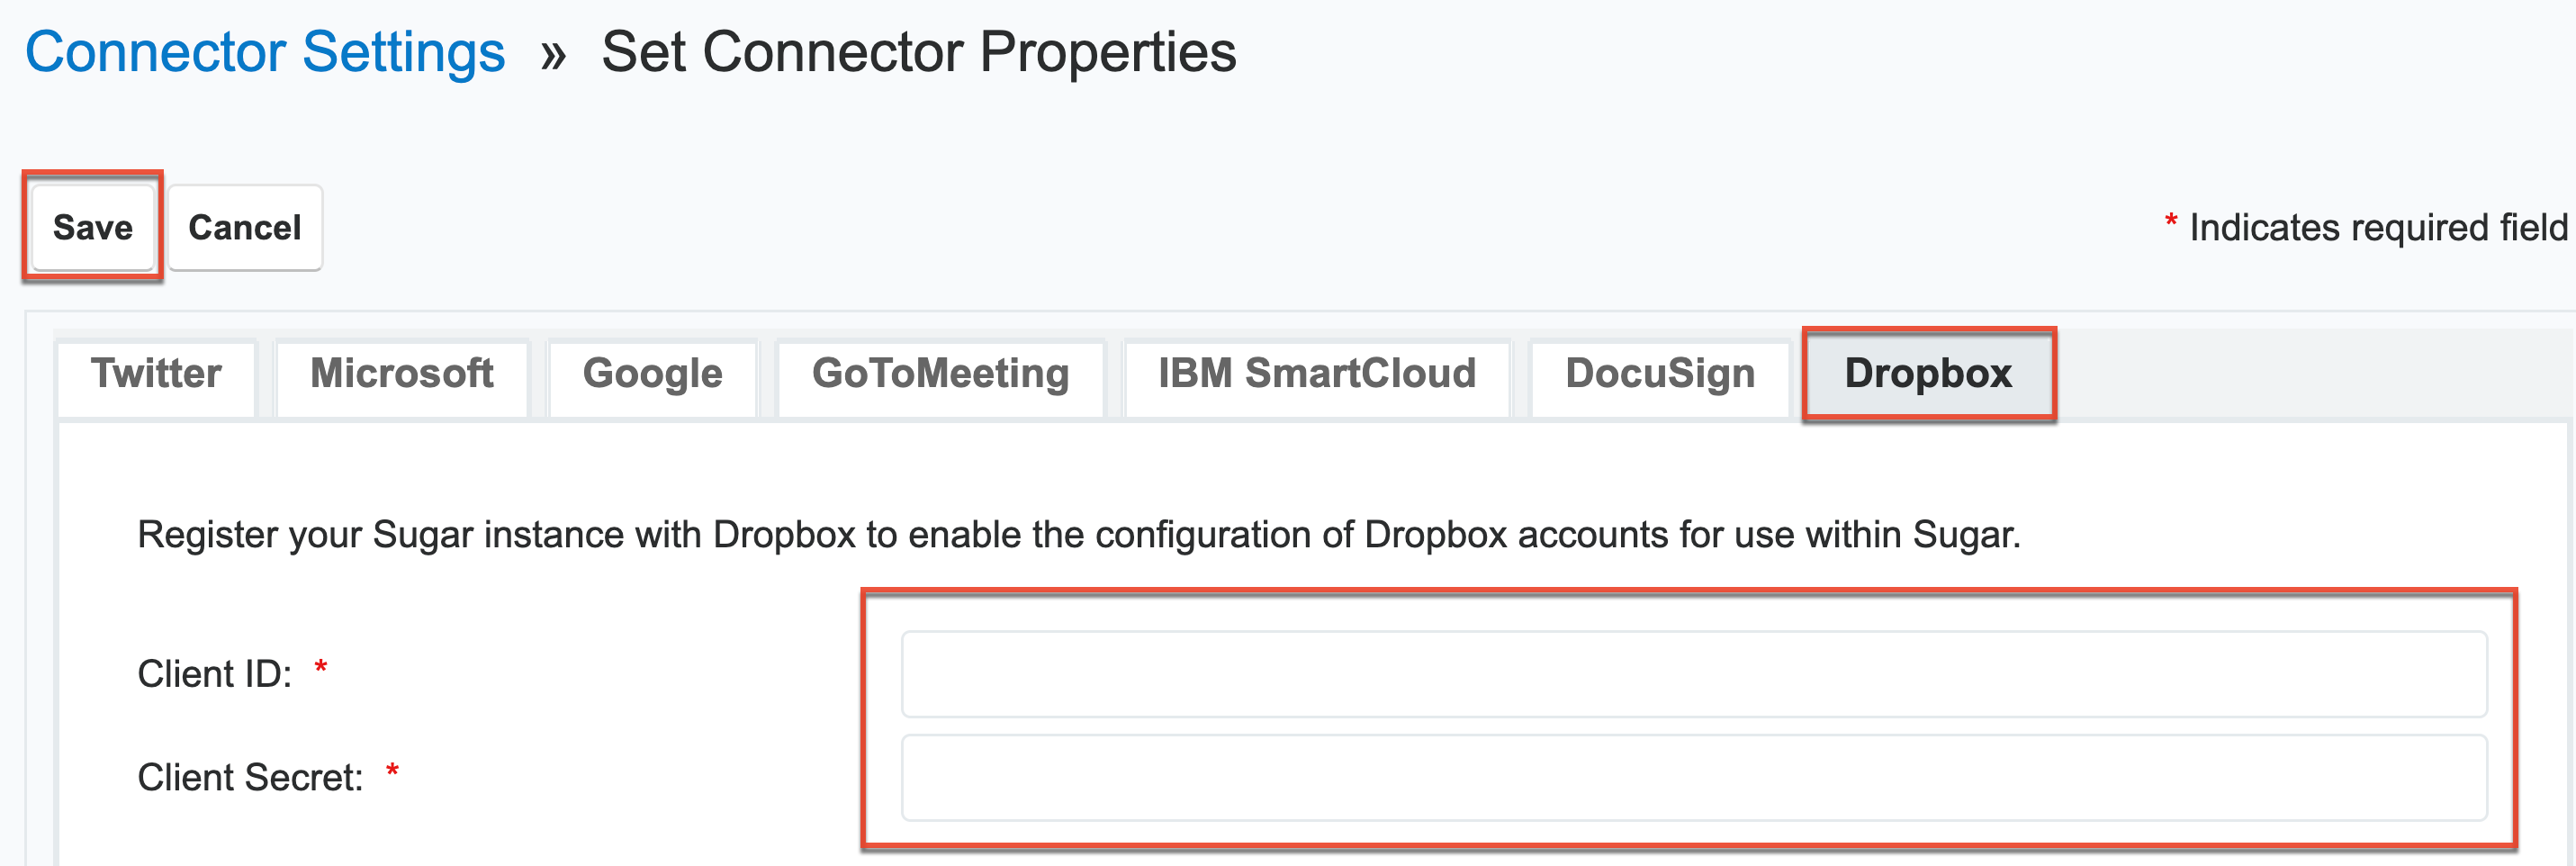
Task: Click the breadcrumb » separator
Action: (x=553, y=54)
